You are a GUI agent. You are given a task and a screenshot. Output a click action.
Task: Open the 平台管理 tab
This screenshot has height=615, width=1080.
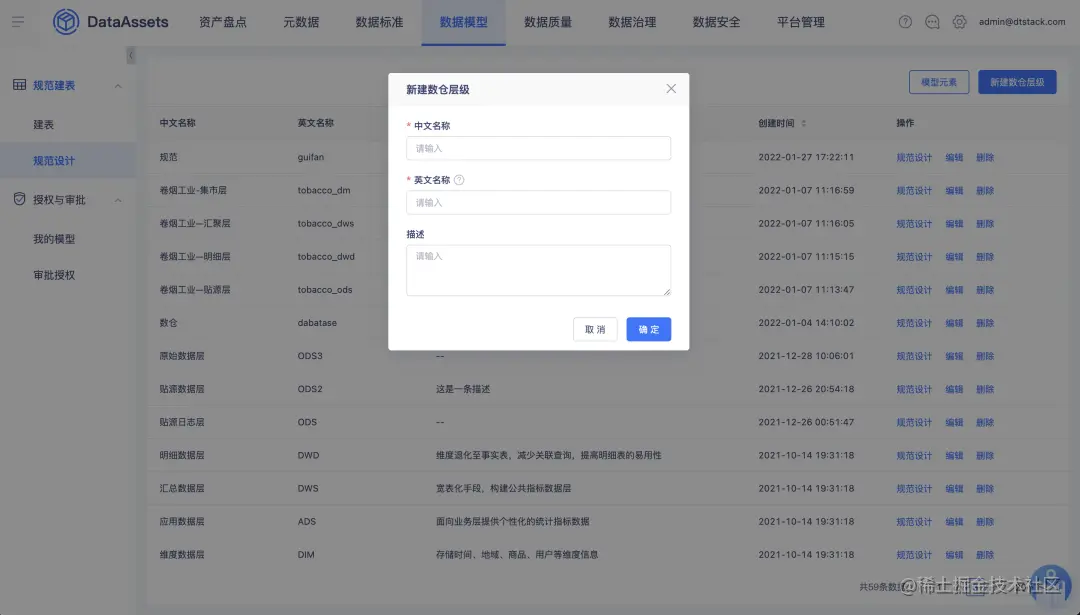[x=800, y=22]
